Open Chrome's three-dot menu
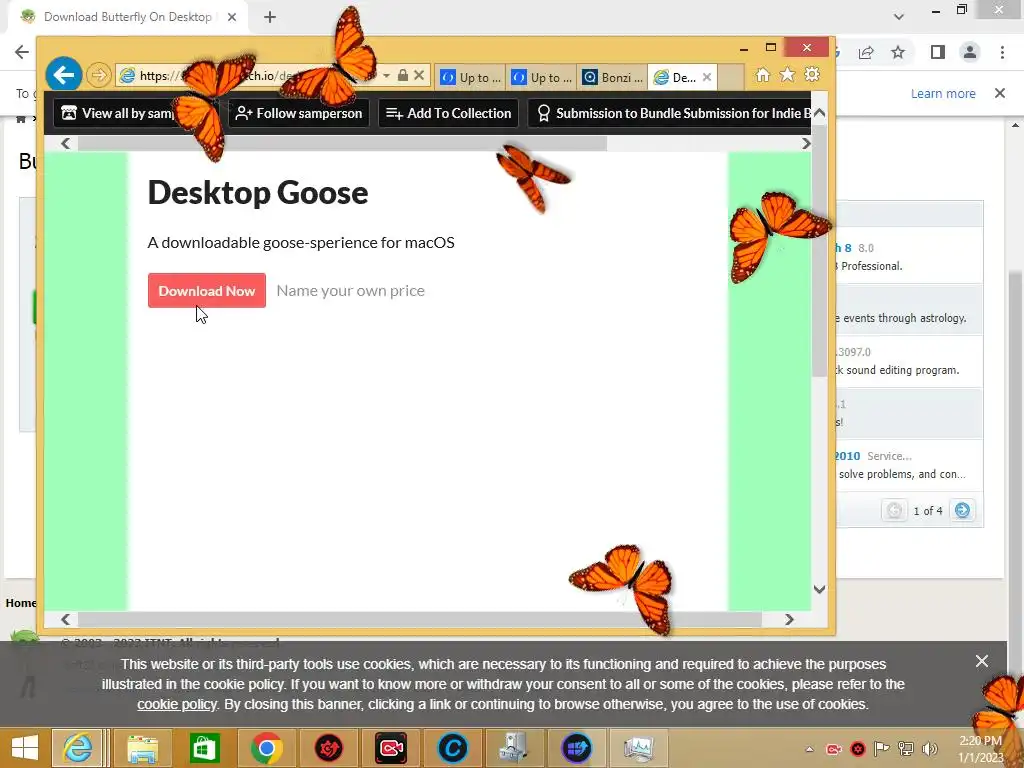This screenshot has height=768, width=1024. point(1002,52)
